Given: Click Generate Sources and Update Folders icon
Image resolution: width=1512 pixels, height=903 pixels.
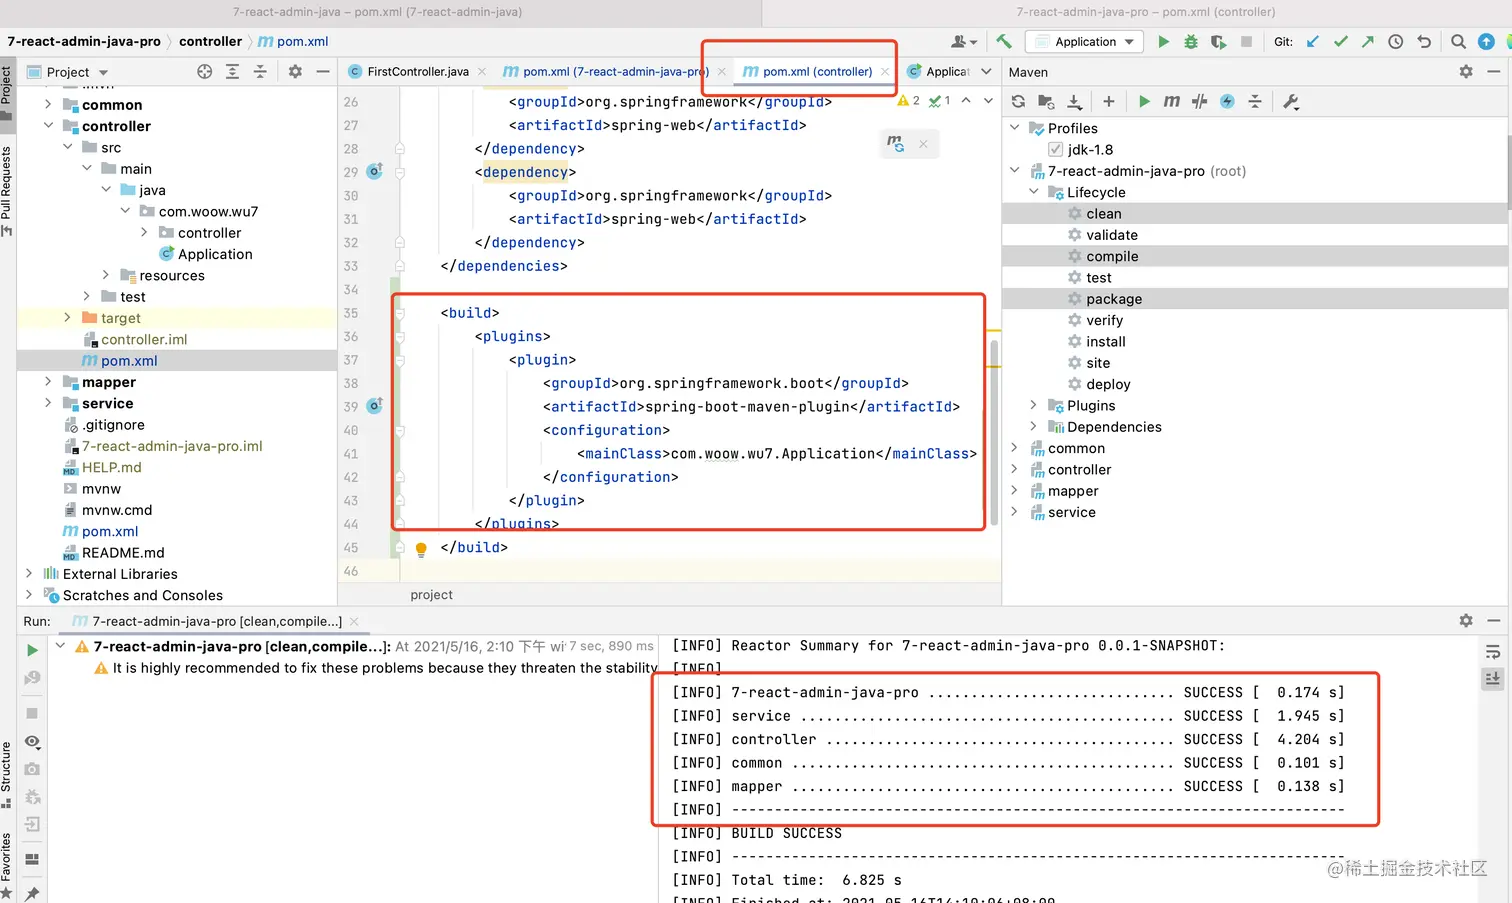Looking at the screenshot, I should click(1046, 101).
